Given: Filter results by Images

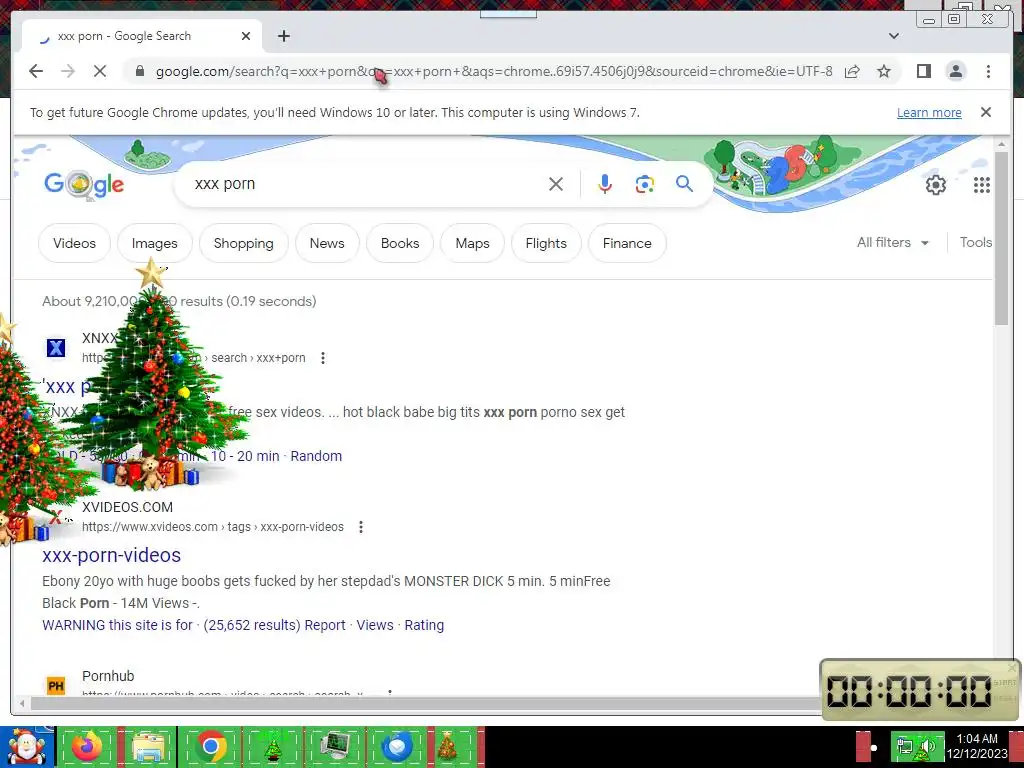Looking at the screenshot, I should (155, 243).
